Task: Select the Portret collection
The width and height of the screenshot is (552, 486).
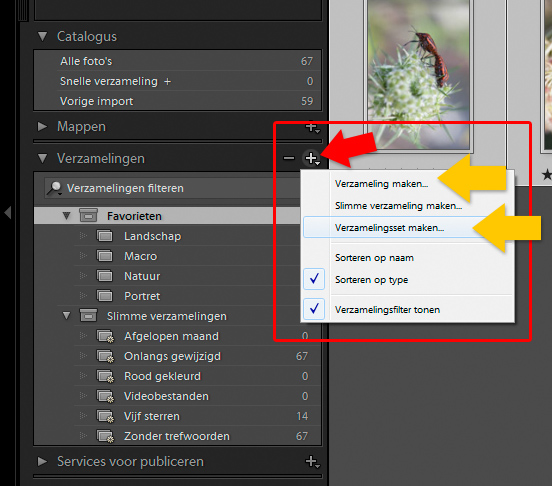Action: tap(142, 296)
